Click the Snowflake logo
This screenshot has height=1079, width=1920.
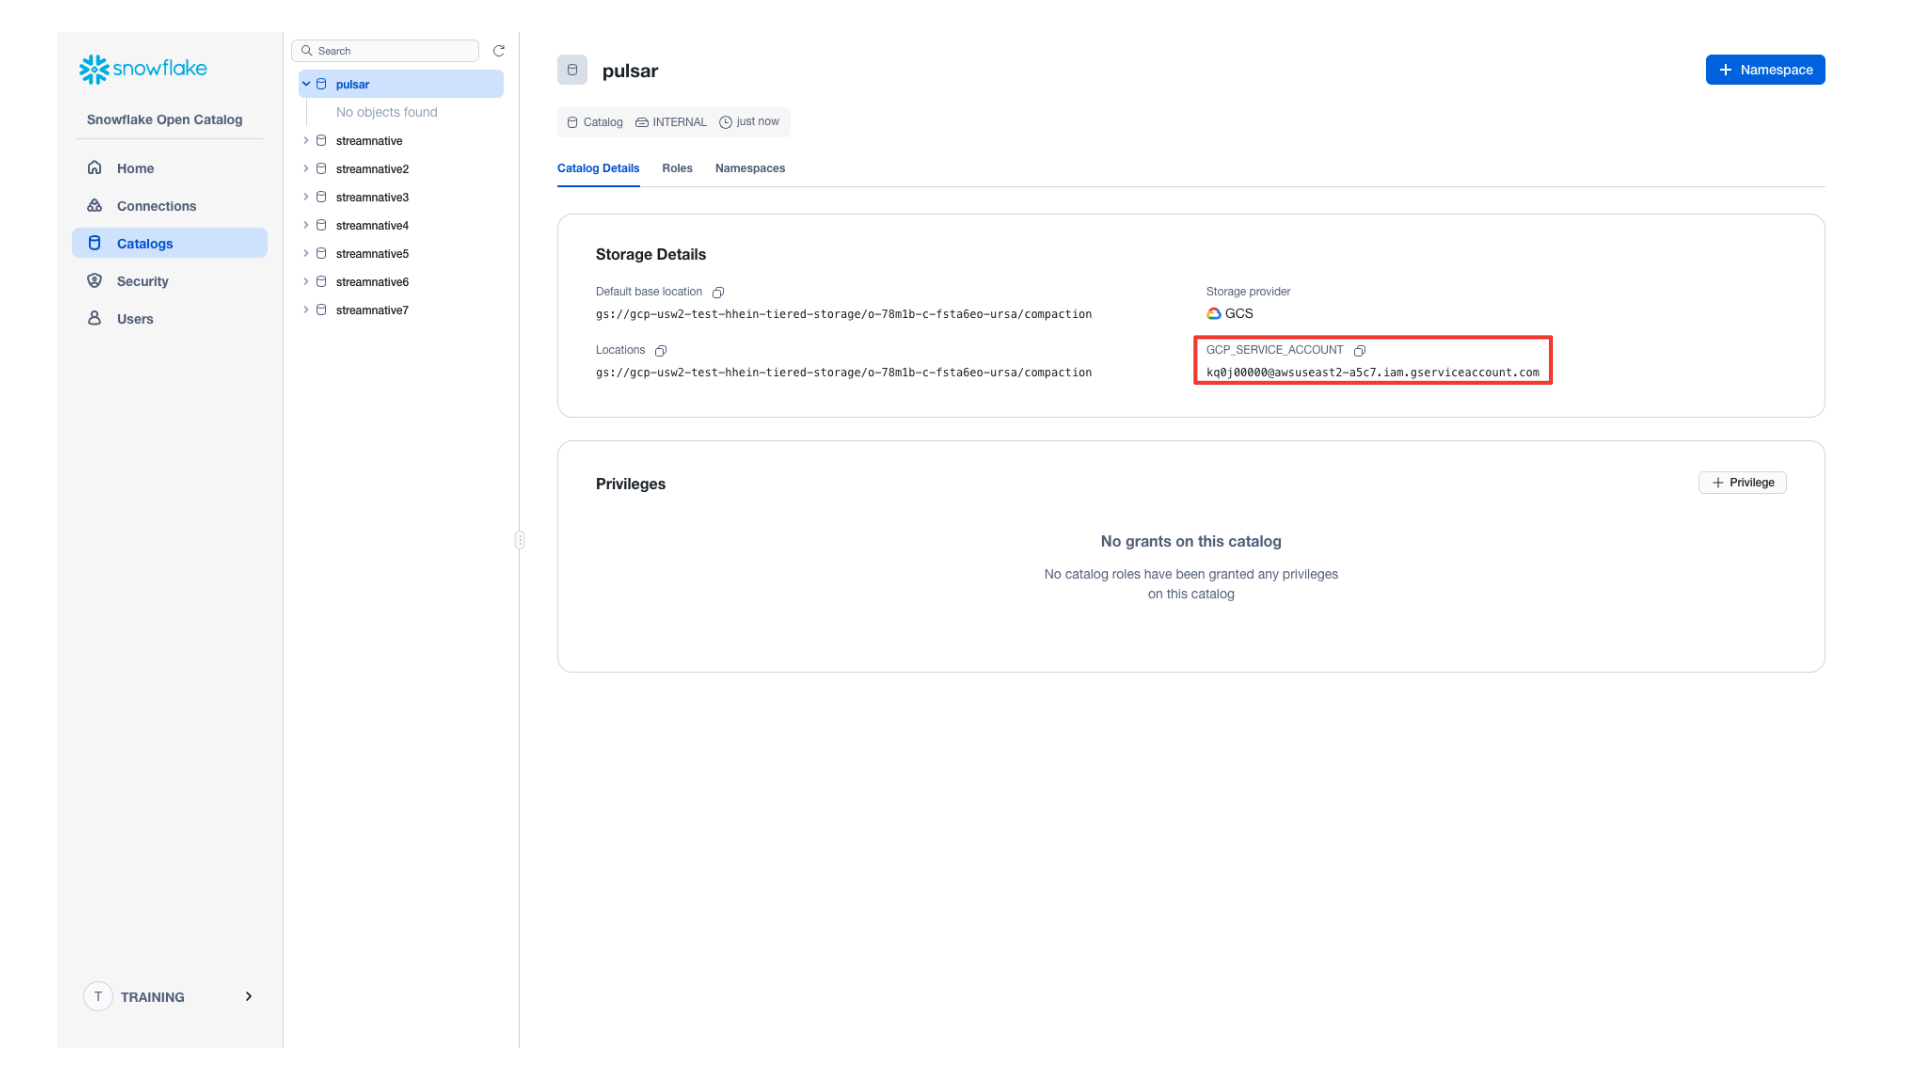pyautogui.click(x=142, y=68)
